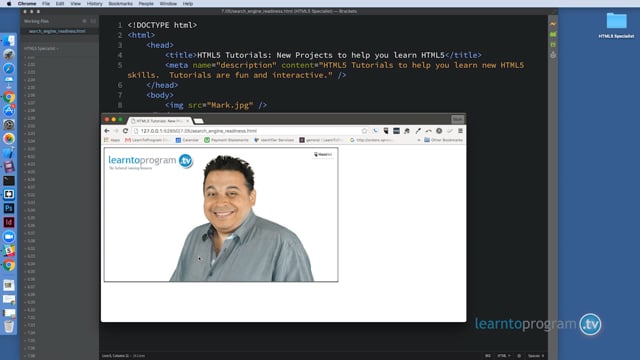This screenshot has width=640, height=360.
Task: Reload the page in Chrome
Action: click(125, 131)
